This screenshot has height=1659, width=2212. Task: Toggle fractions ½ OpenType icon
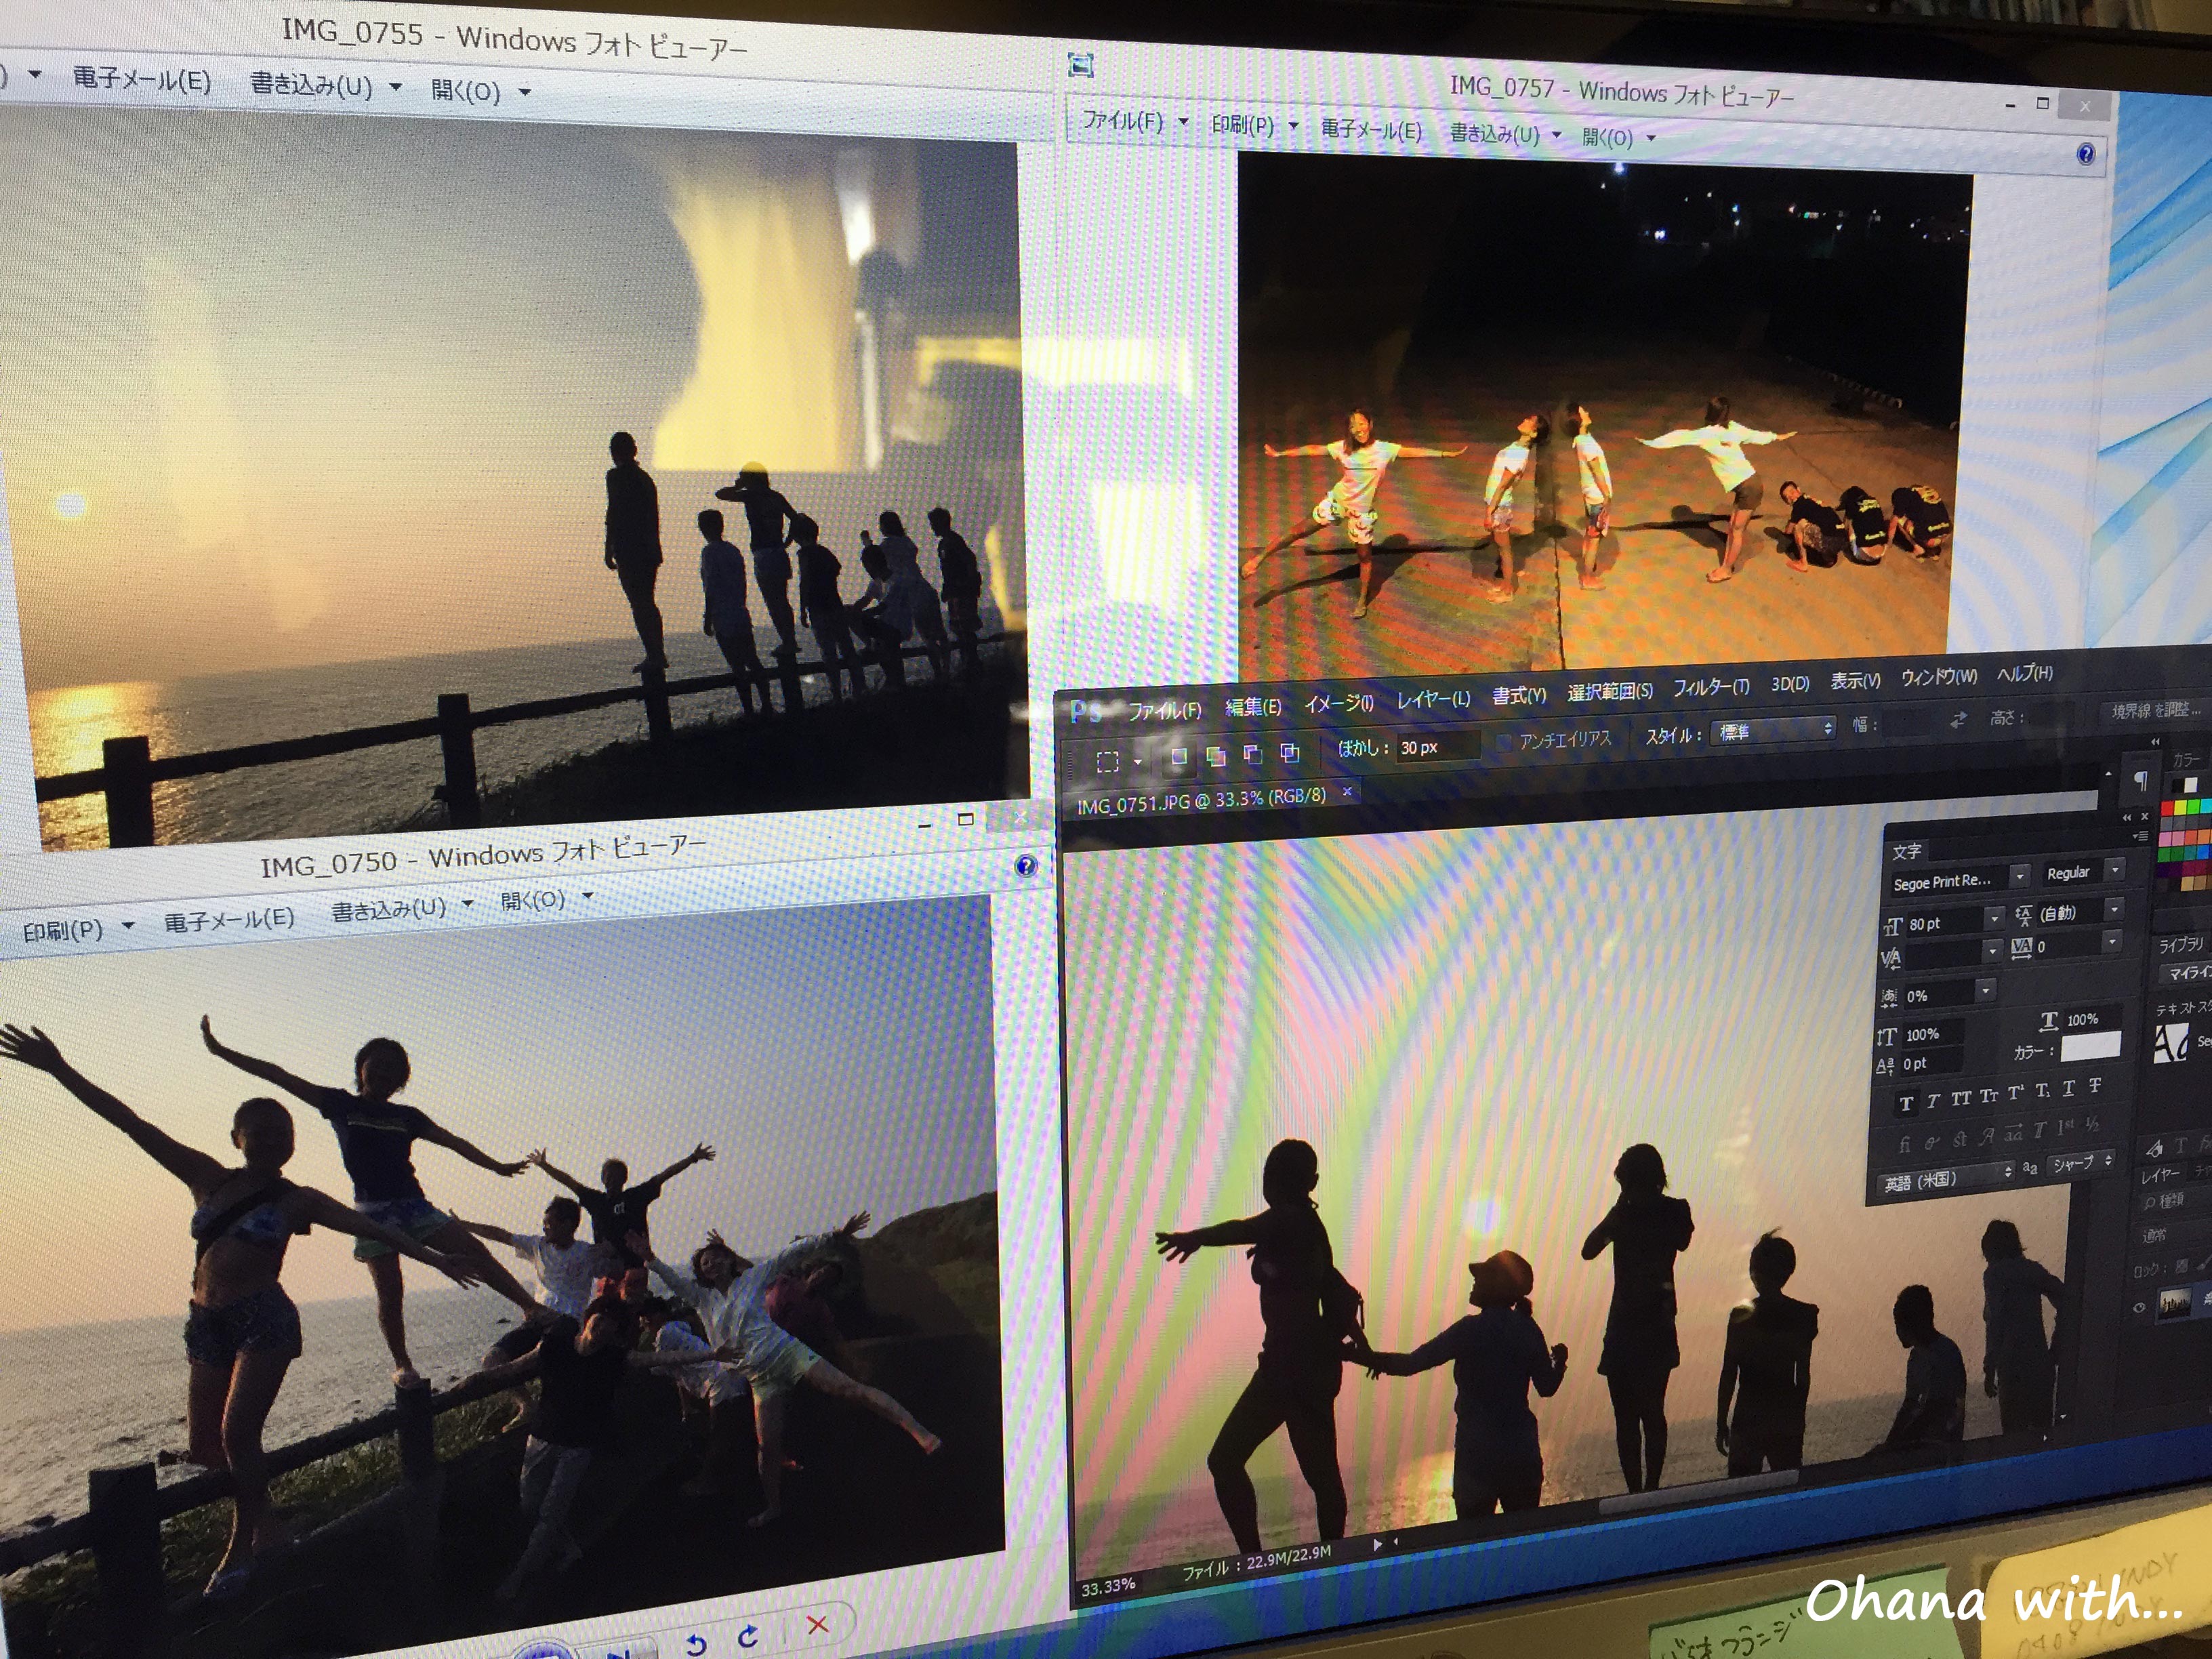pos(2093,1125)
